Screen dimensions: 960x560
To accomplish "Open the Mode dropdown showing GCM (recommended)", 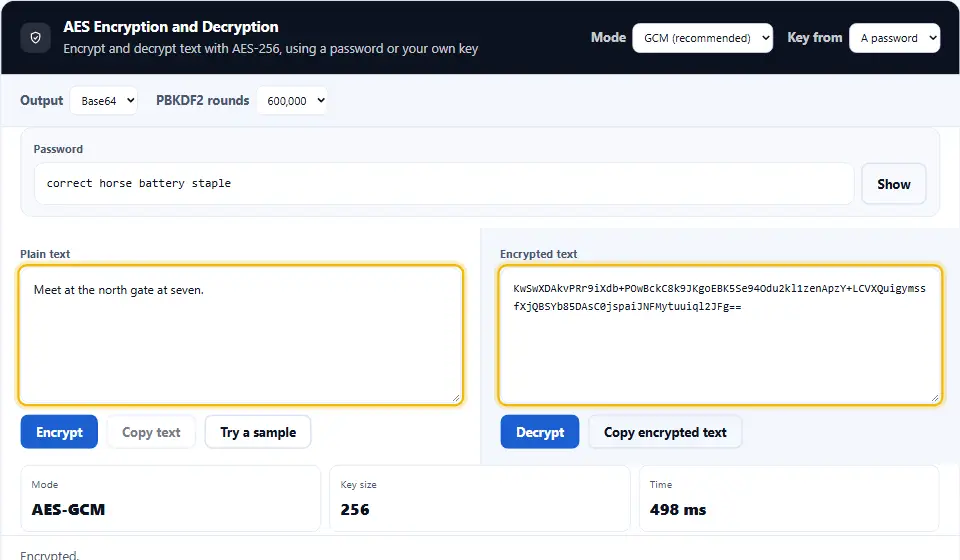I will click(x=702, y=38).
